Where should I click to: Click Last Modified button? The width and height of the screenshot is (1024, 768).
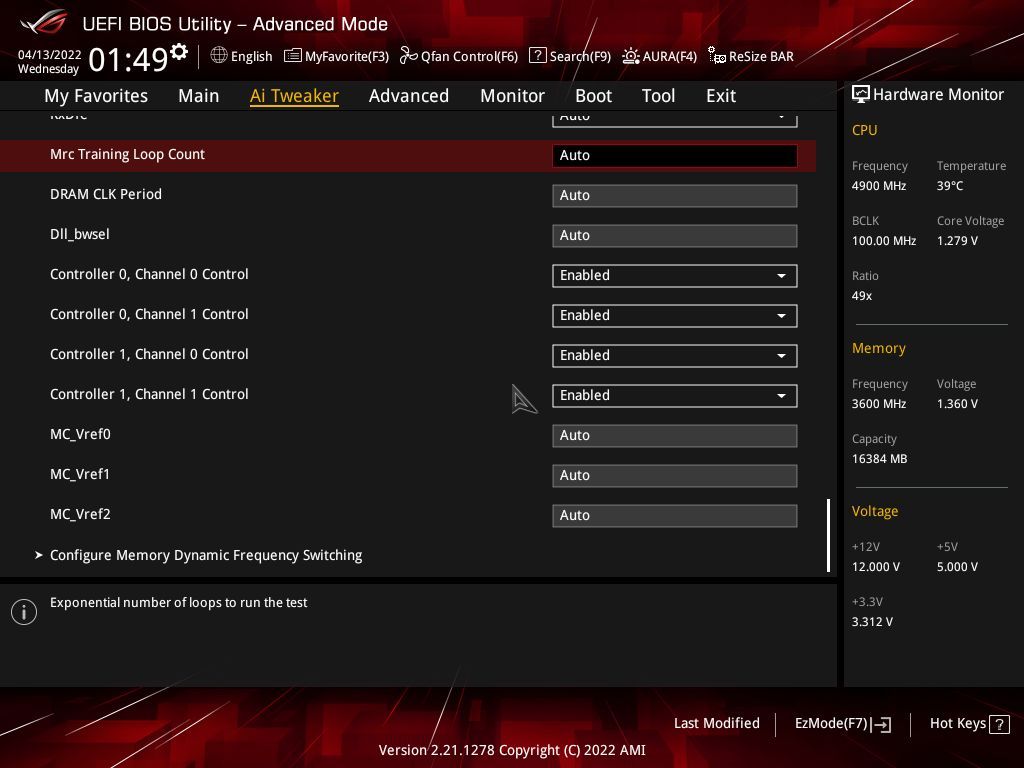click(716, 723)
